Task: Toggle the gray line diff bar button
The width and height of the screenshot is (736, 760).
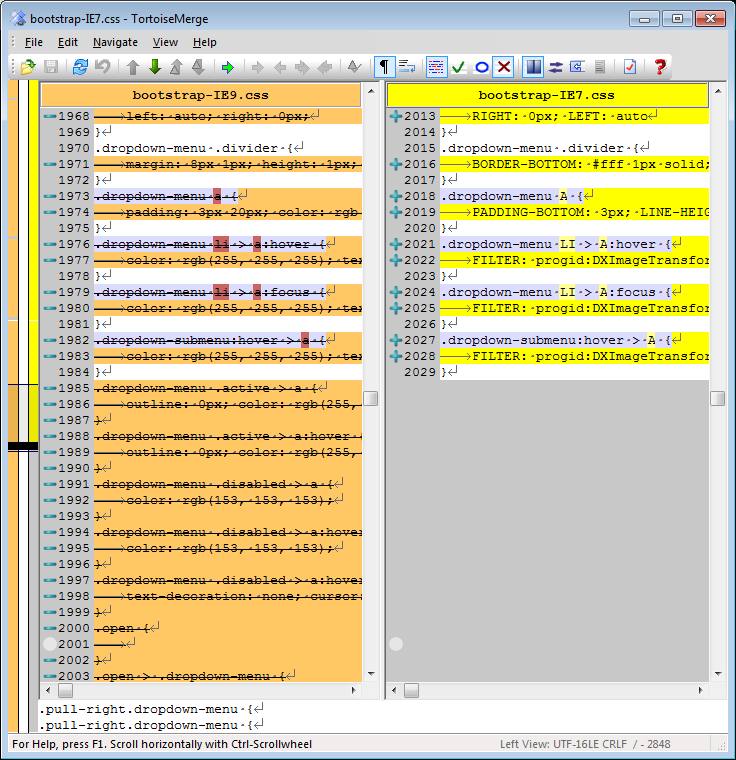Action: point(600,66)
